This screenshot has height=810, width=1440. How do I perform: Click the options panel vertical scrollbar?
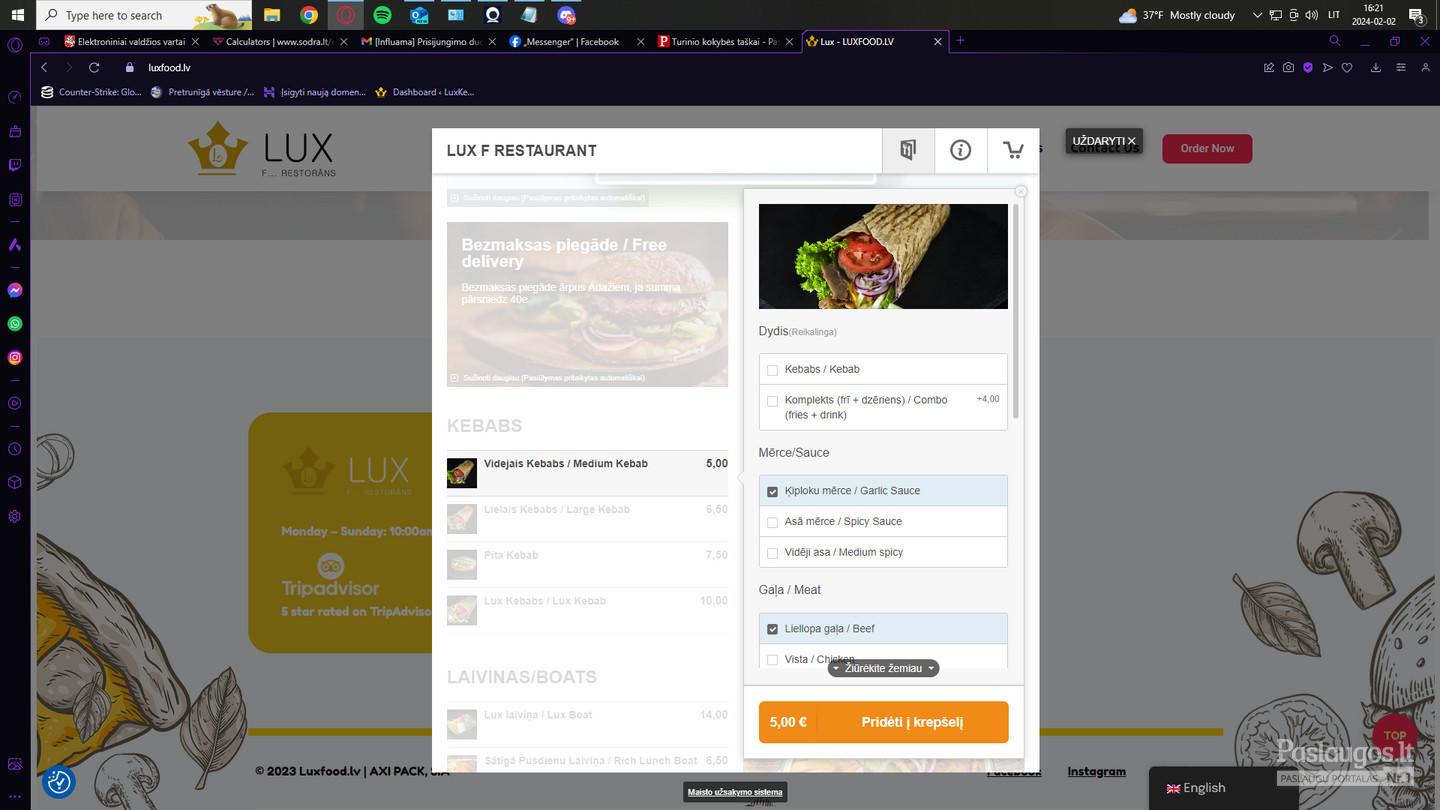[x=1017, y=311]
